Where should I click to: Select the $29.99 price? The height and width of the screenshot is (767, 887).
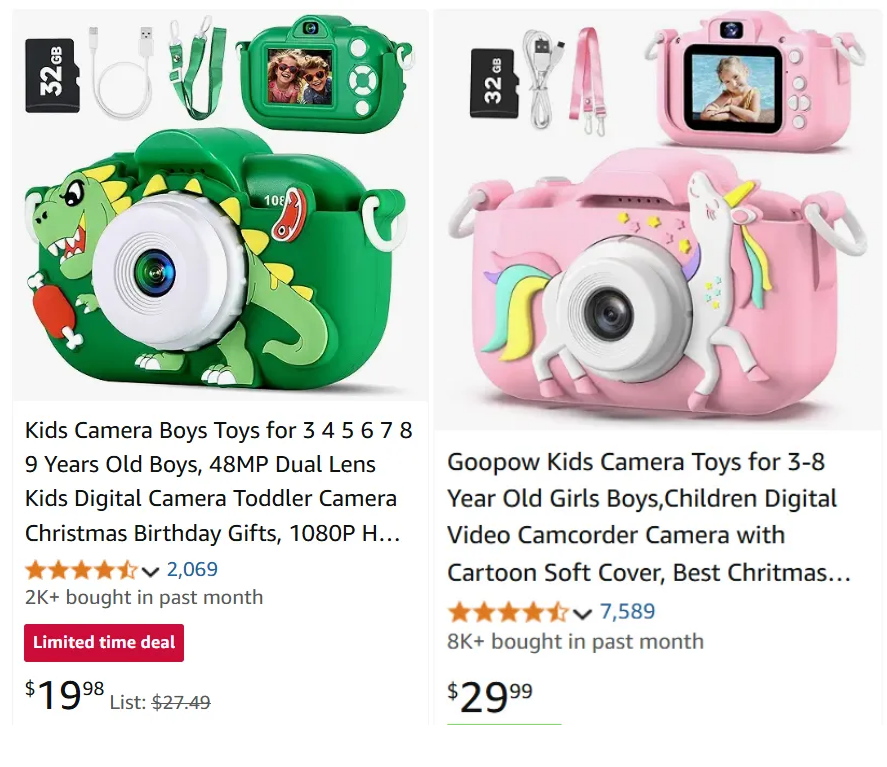coord(490,696)
